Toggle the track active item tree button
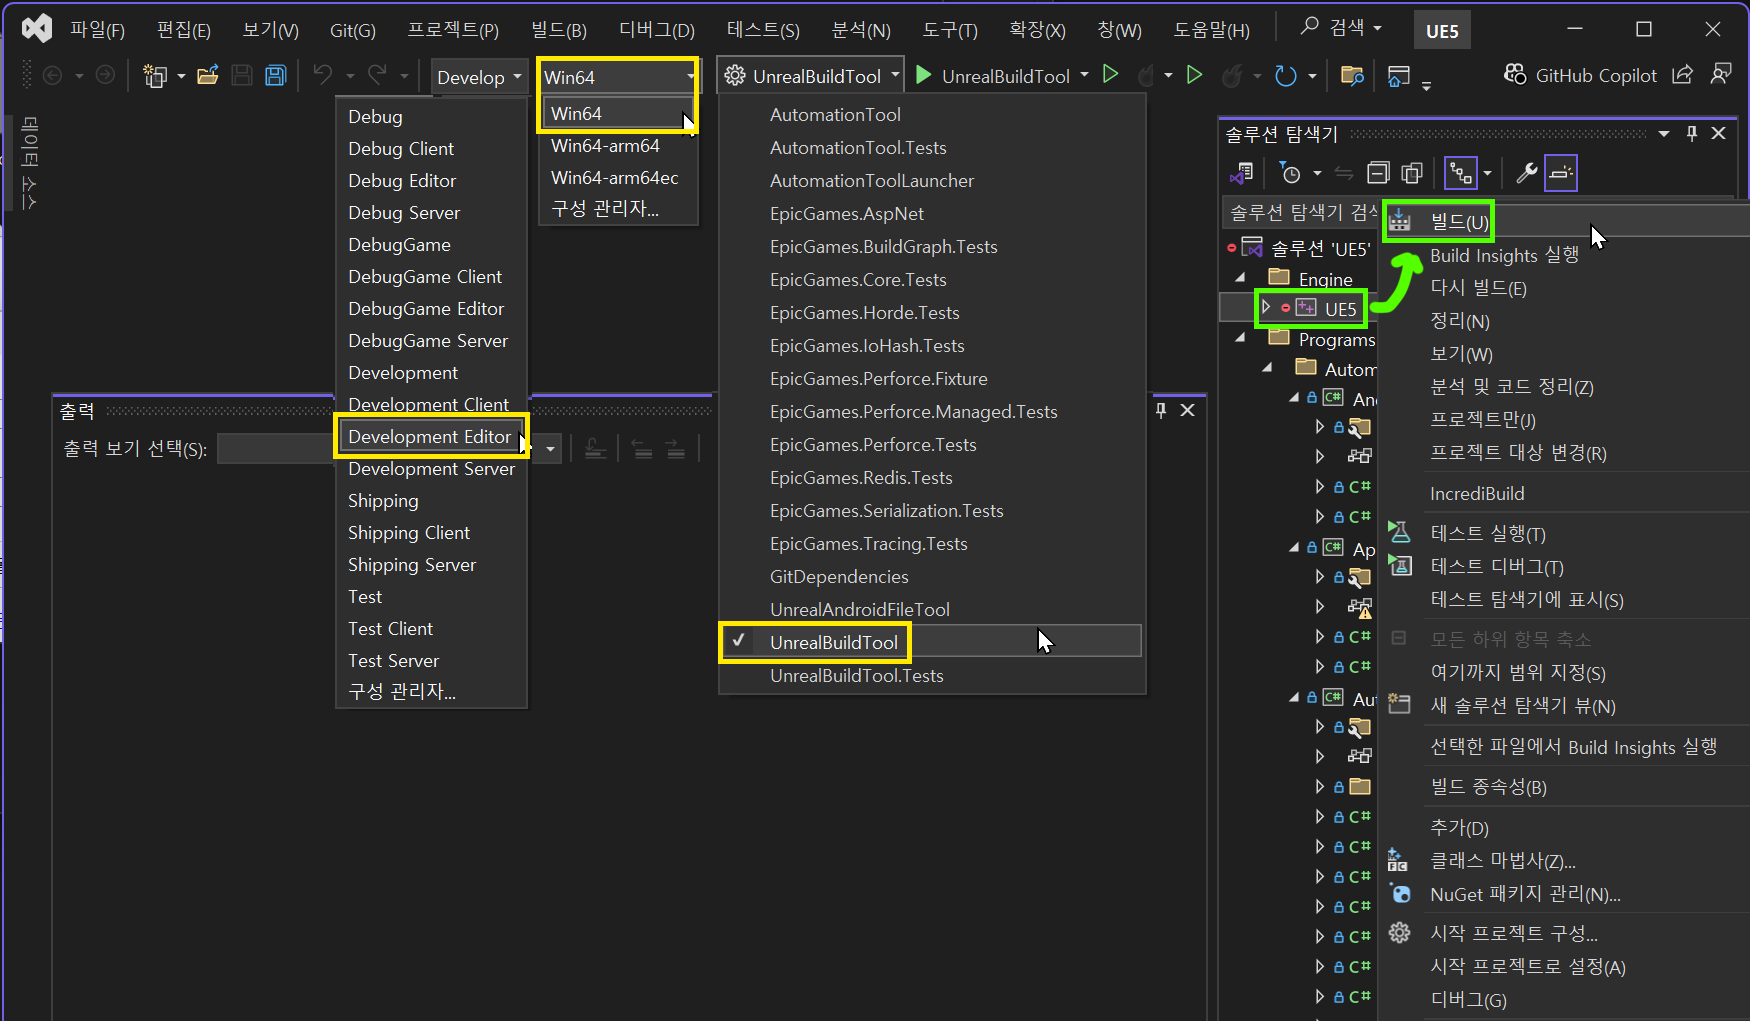1750x1021 pixels. 1461,173
